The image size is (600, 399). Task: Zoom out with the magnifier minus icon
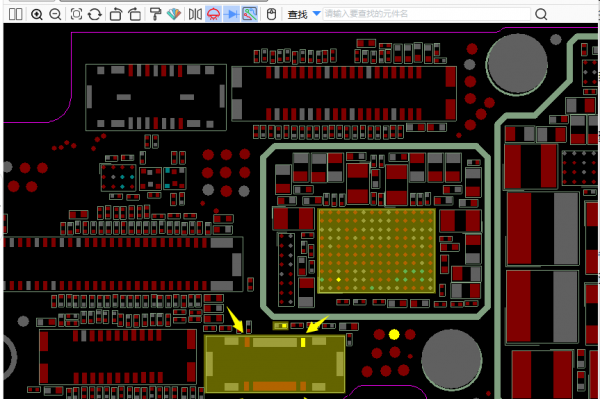pos(55,15)
